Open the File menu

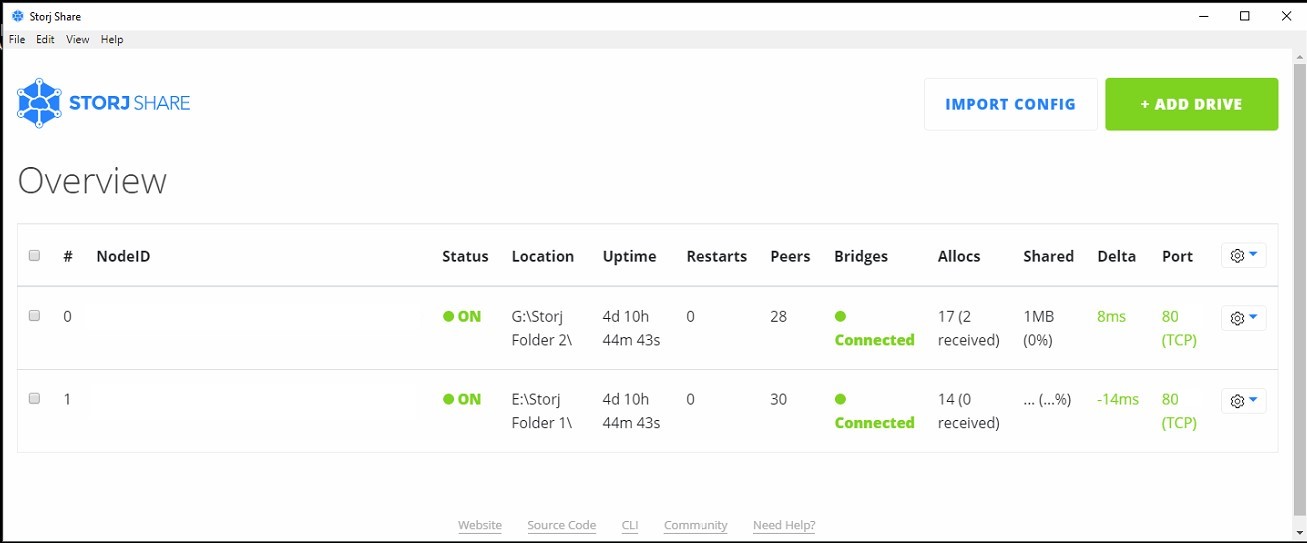17,40
